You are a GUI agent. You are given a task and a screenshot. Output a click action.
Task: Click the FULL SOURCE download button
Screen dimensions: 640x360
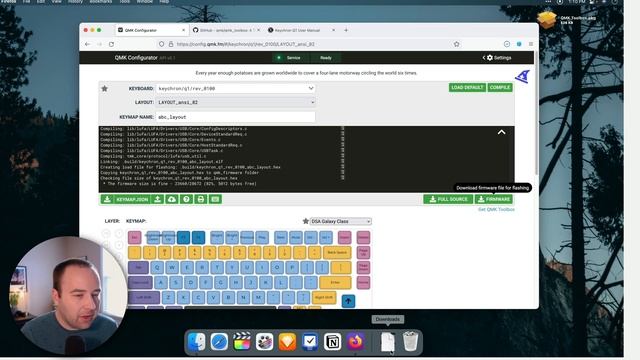pyautogui.click(x=448, y=199)
